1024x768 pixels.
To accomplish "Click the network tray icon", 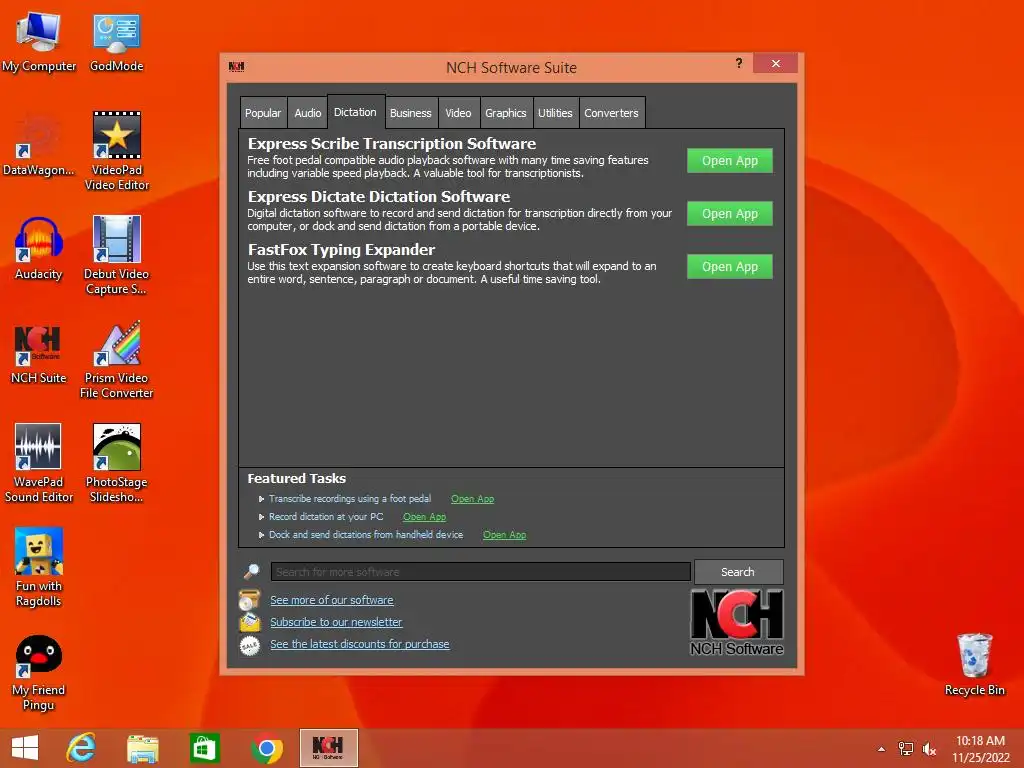I will click(x=905, y=749).
